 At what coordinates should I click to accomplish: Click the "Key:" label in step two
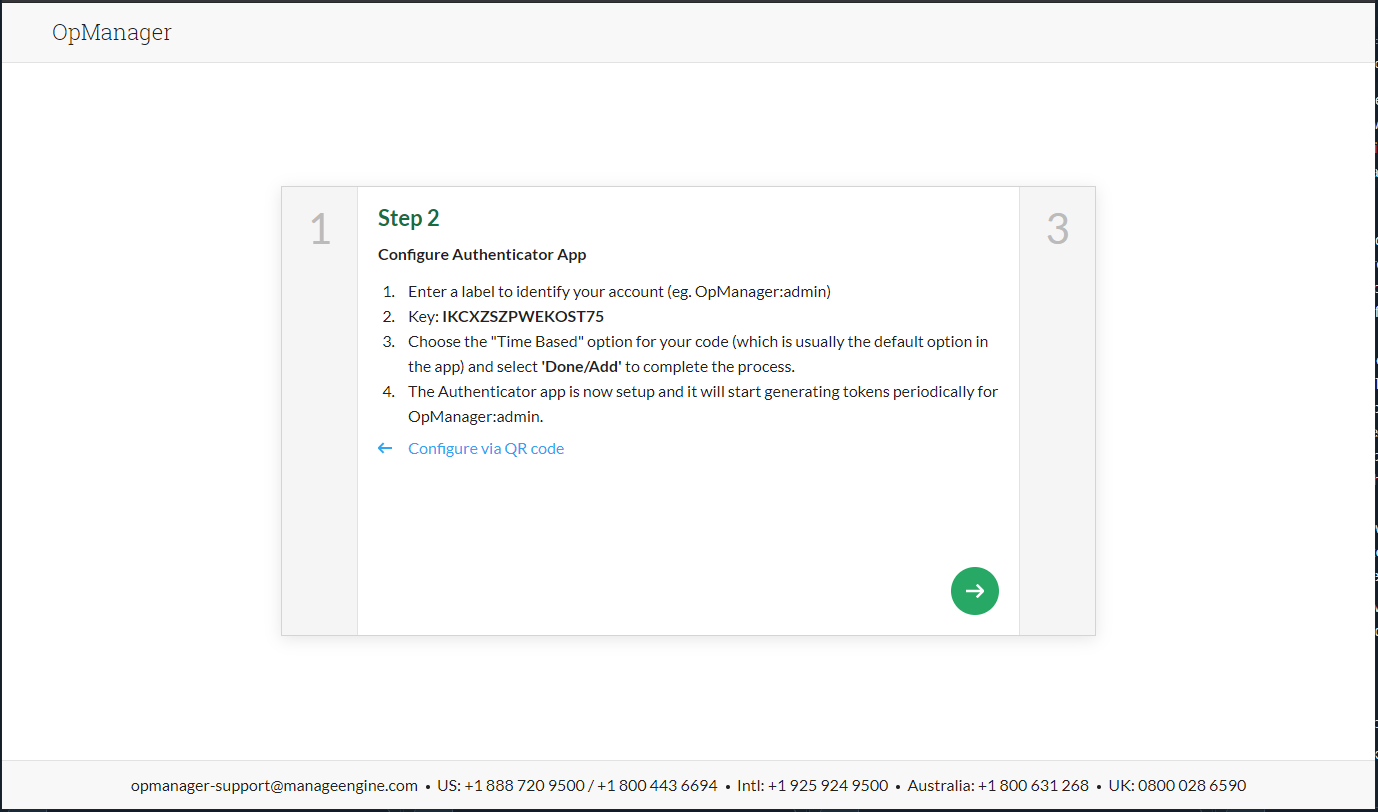[423, 317]
